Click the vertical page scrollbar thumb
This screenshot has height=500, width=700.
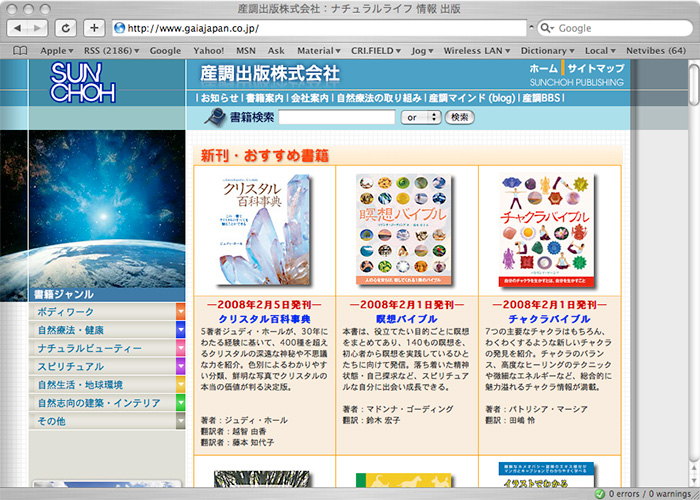point(694,85)
